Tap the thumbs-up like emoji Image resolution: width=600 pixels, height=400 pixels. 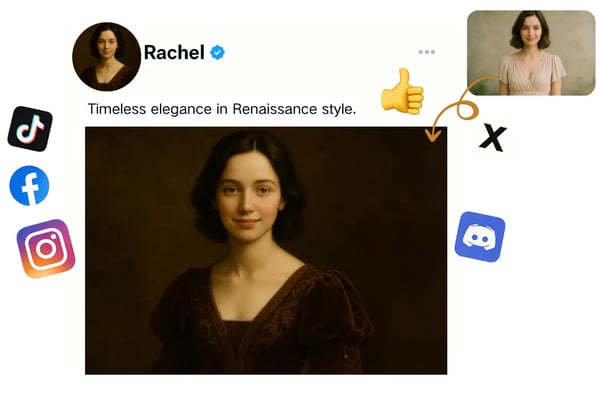(403, 91)
